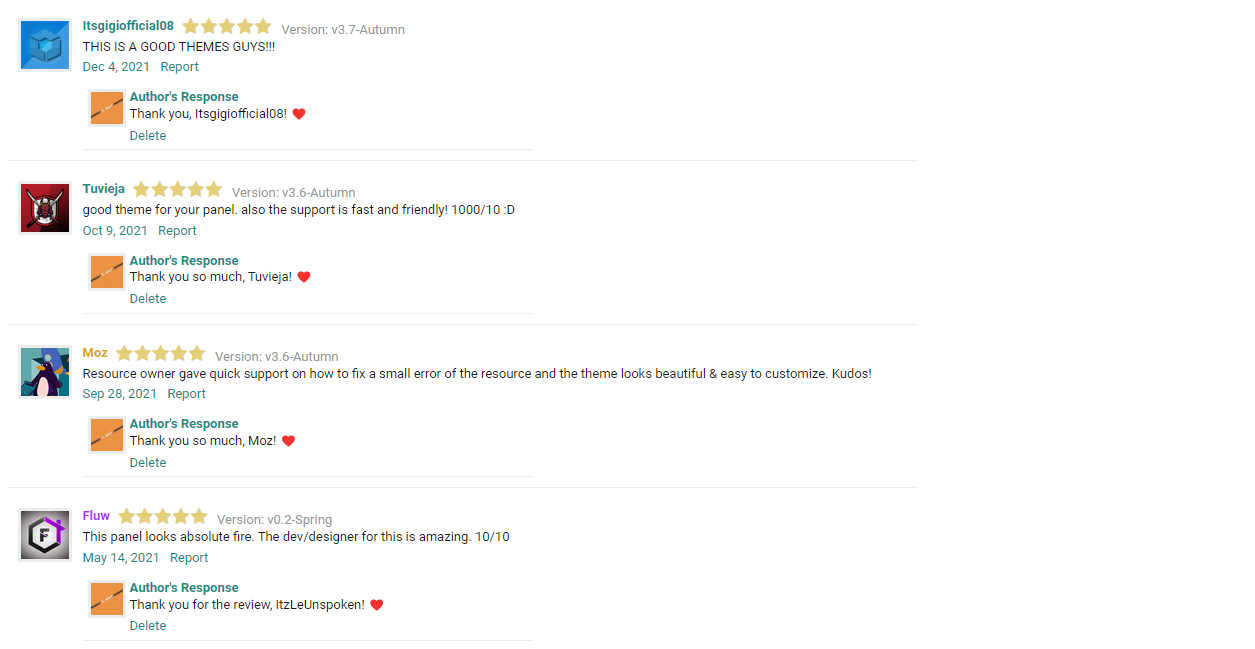Open the Fluw username profile link
Screen dimensions: 1255x649
click(96, 516)
